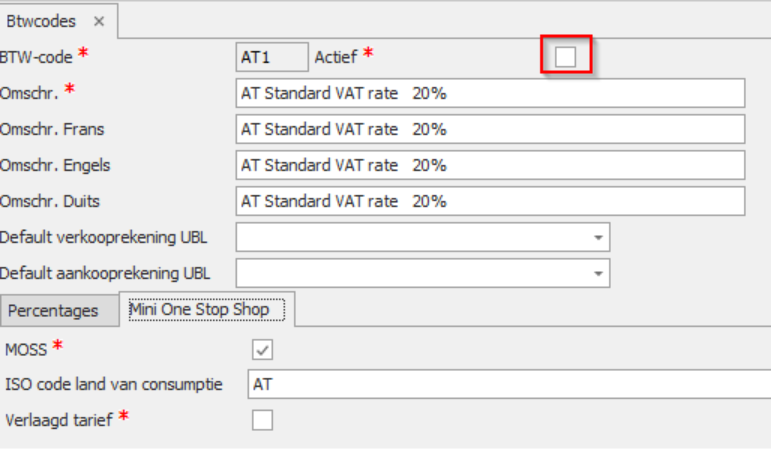This screenshot has height=450, width=771.
Task: Select the Btwcodes tab
Action: (x=41, y=21)
